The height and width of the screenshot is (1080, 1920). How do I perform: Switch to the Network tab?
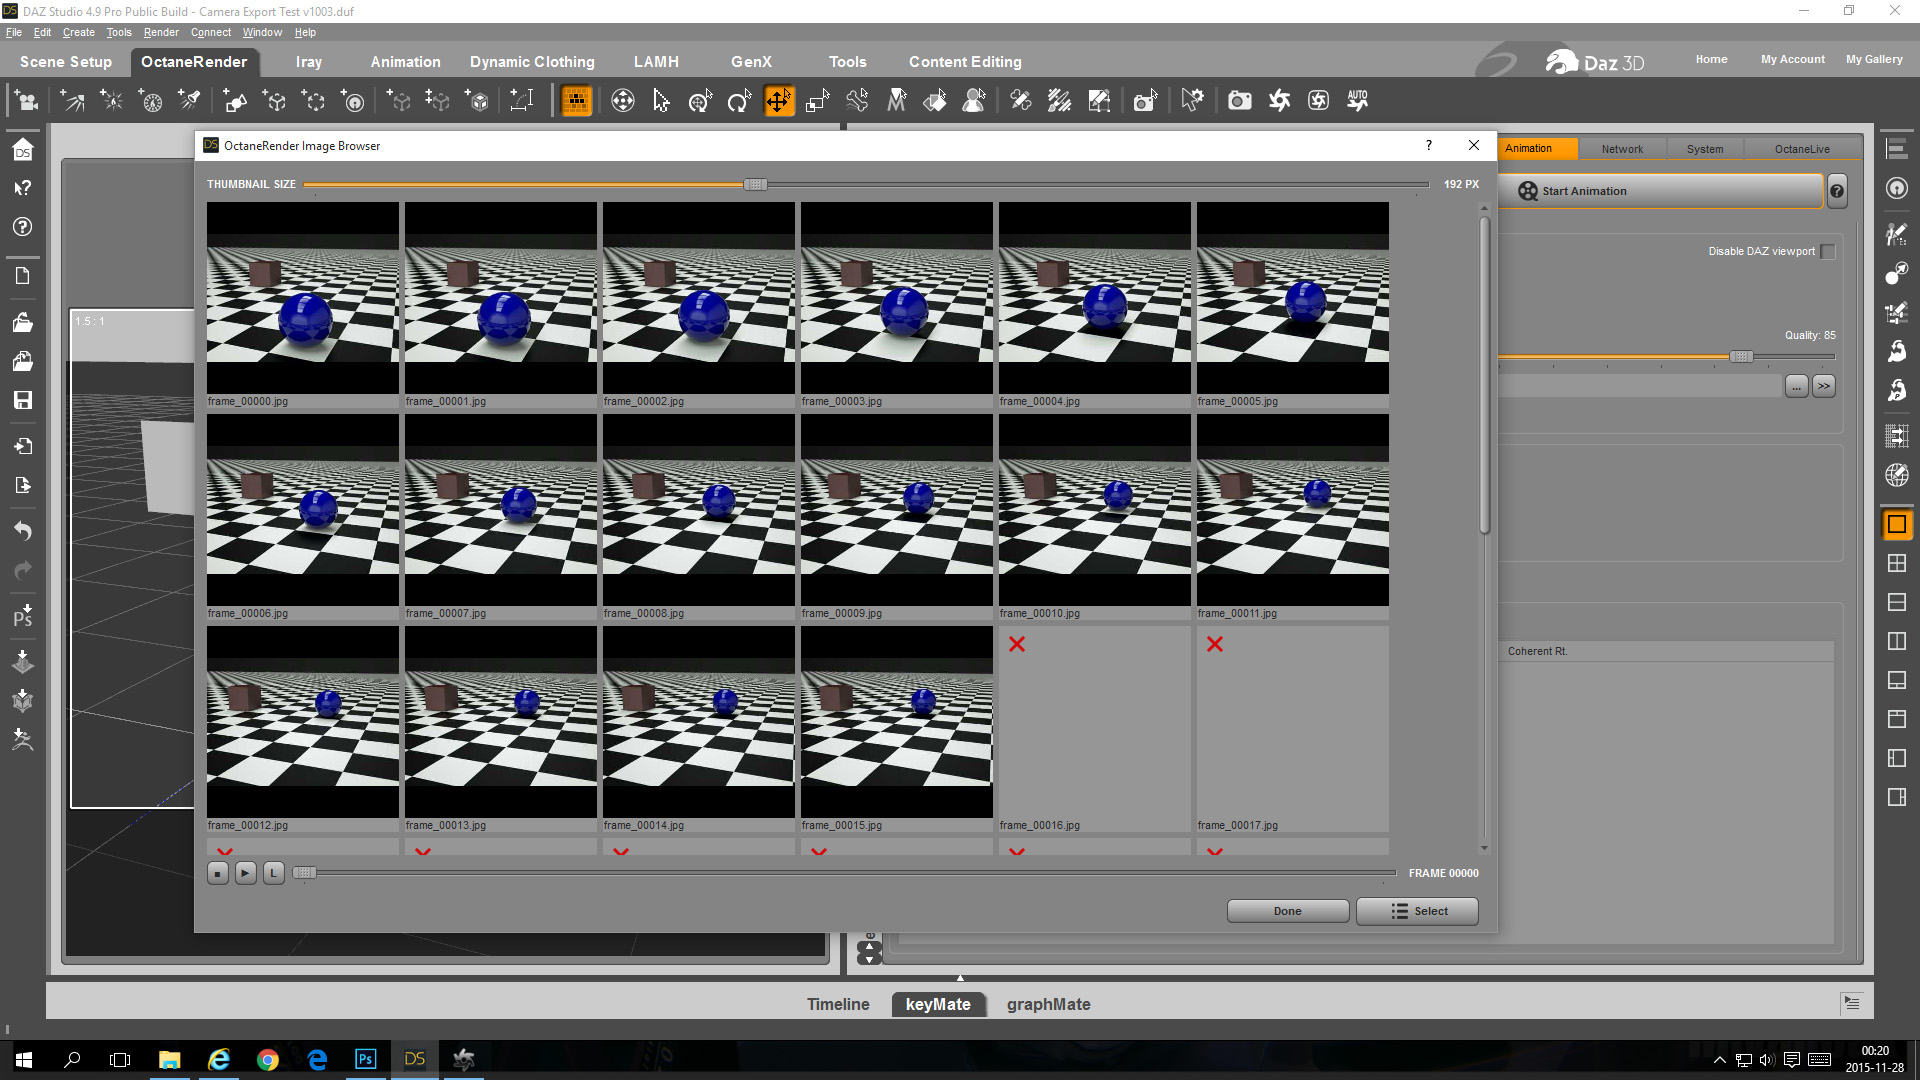tap(1621, 149)
